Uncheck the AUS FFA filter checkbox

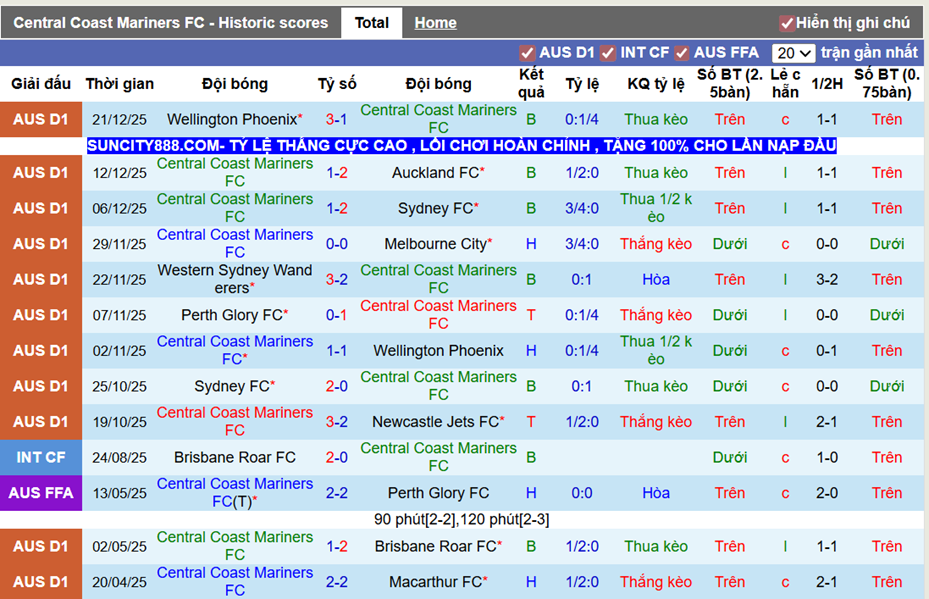pyautogui.click(x=682, y=53)
